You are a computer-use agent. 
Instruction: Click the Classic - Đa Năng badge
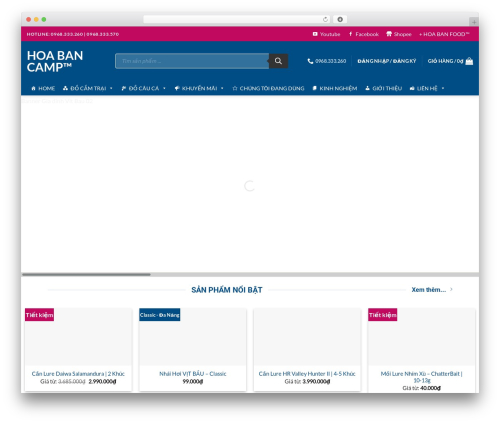click(160, 315)
